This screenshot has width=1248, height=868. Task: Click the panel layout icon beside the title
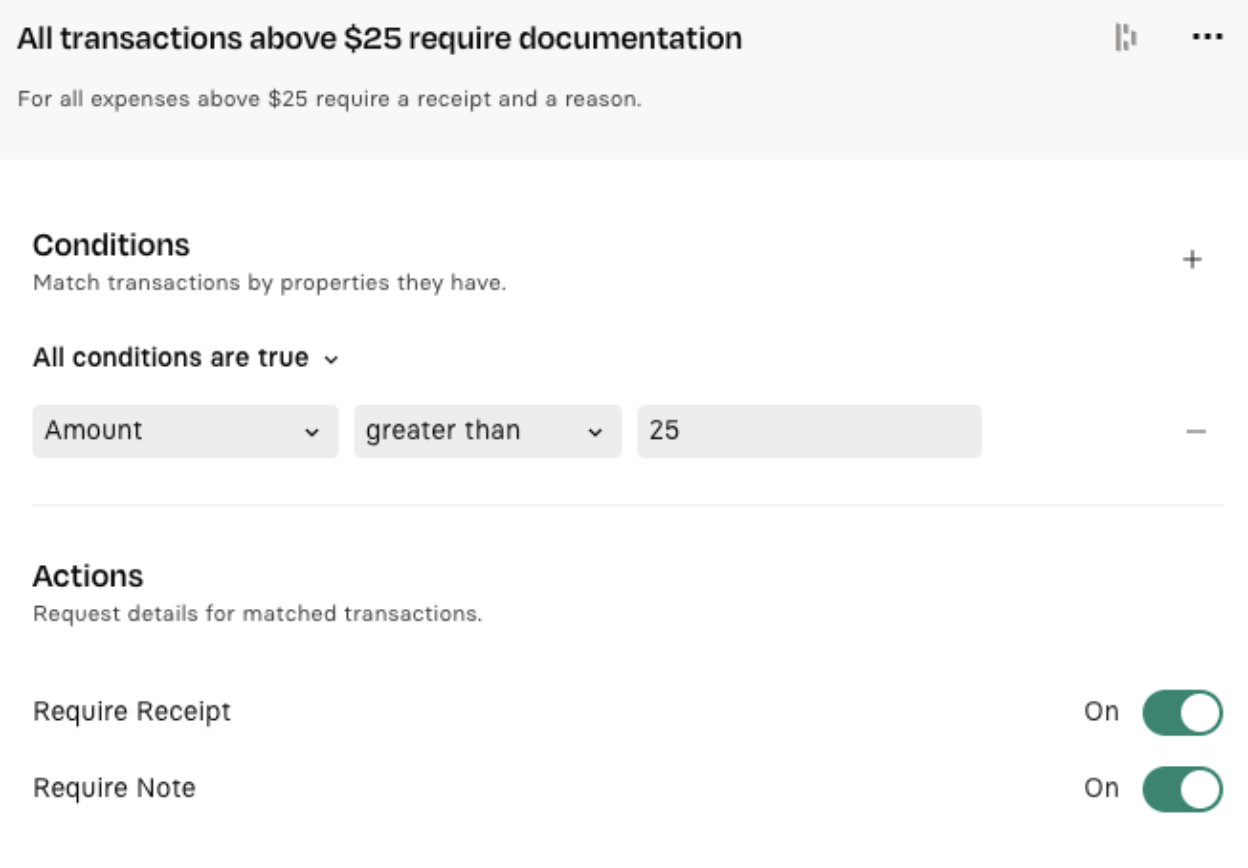coord(1126,38)
